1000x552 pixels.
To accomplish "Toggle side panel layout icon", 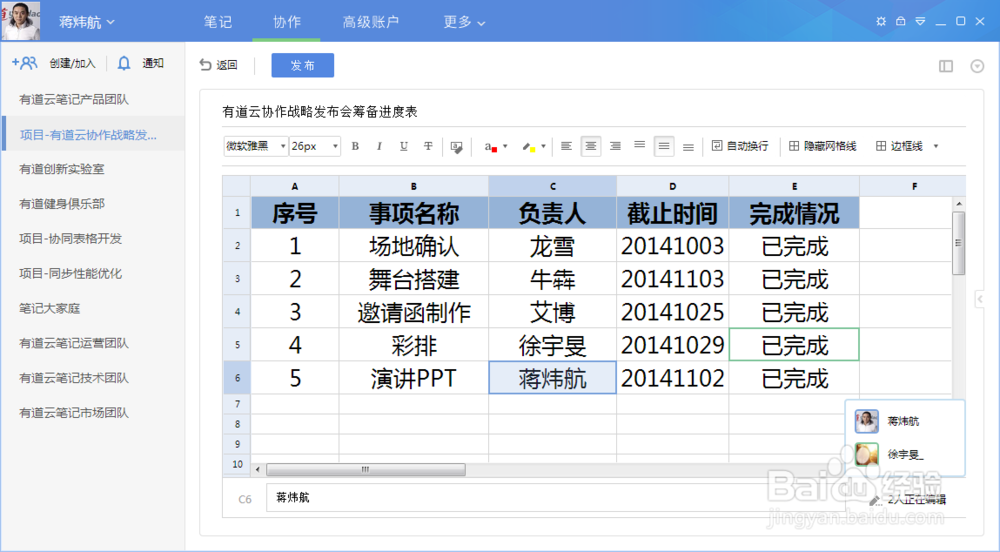I will tap(946, 66).
